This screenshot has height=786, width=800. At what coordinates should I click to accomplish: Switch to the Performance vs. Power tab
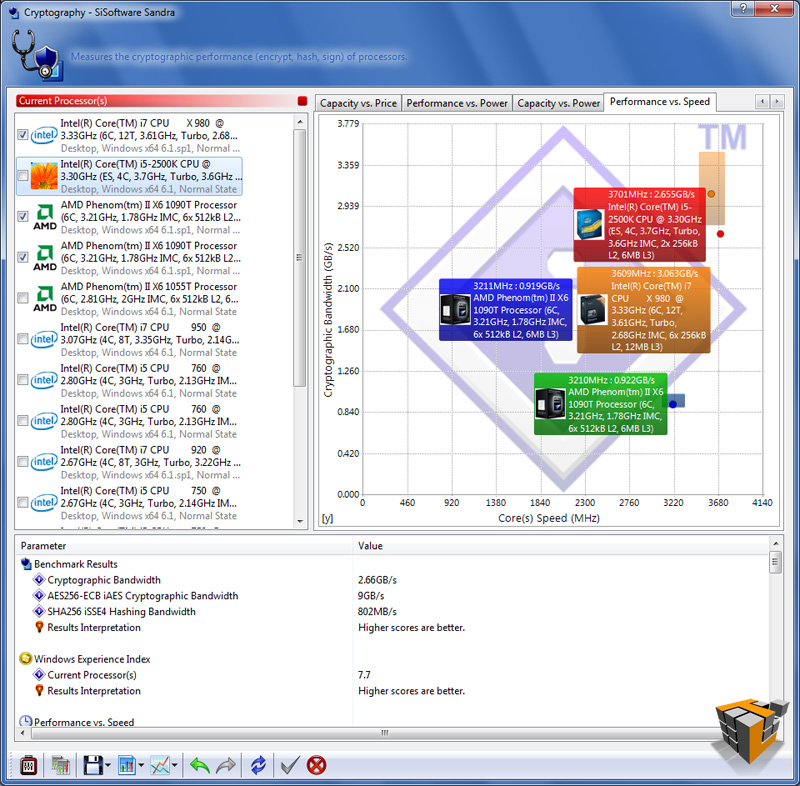point(457,103)
